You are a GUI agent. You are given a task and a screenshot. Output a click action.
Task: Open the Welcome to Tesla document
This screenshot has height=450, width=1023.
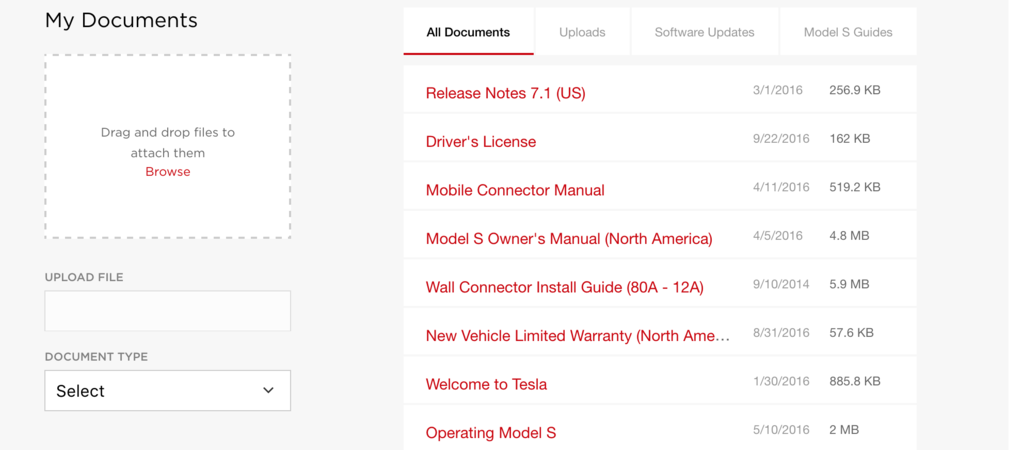coord(486,384)
